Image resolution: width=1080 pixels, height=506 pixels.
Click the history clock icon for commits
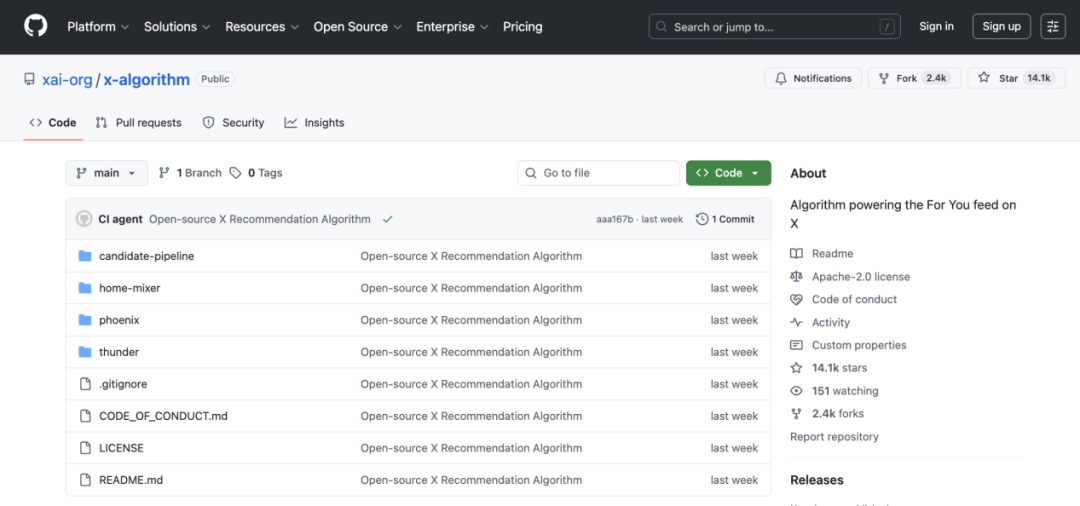(702, 219)
